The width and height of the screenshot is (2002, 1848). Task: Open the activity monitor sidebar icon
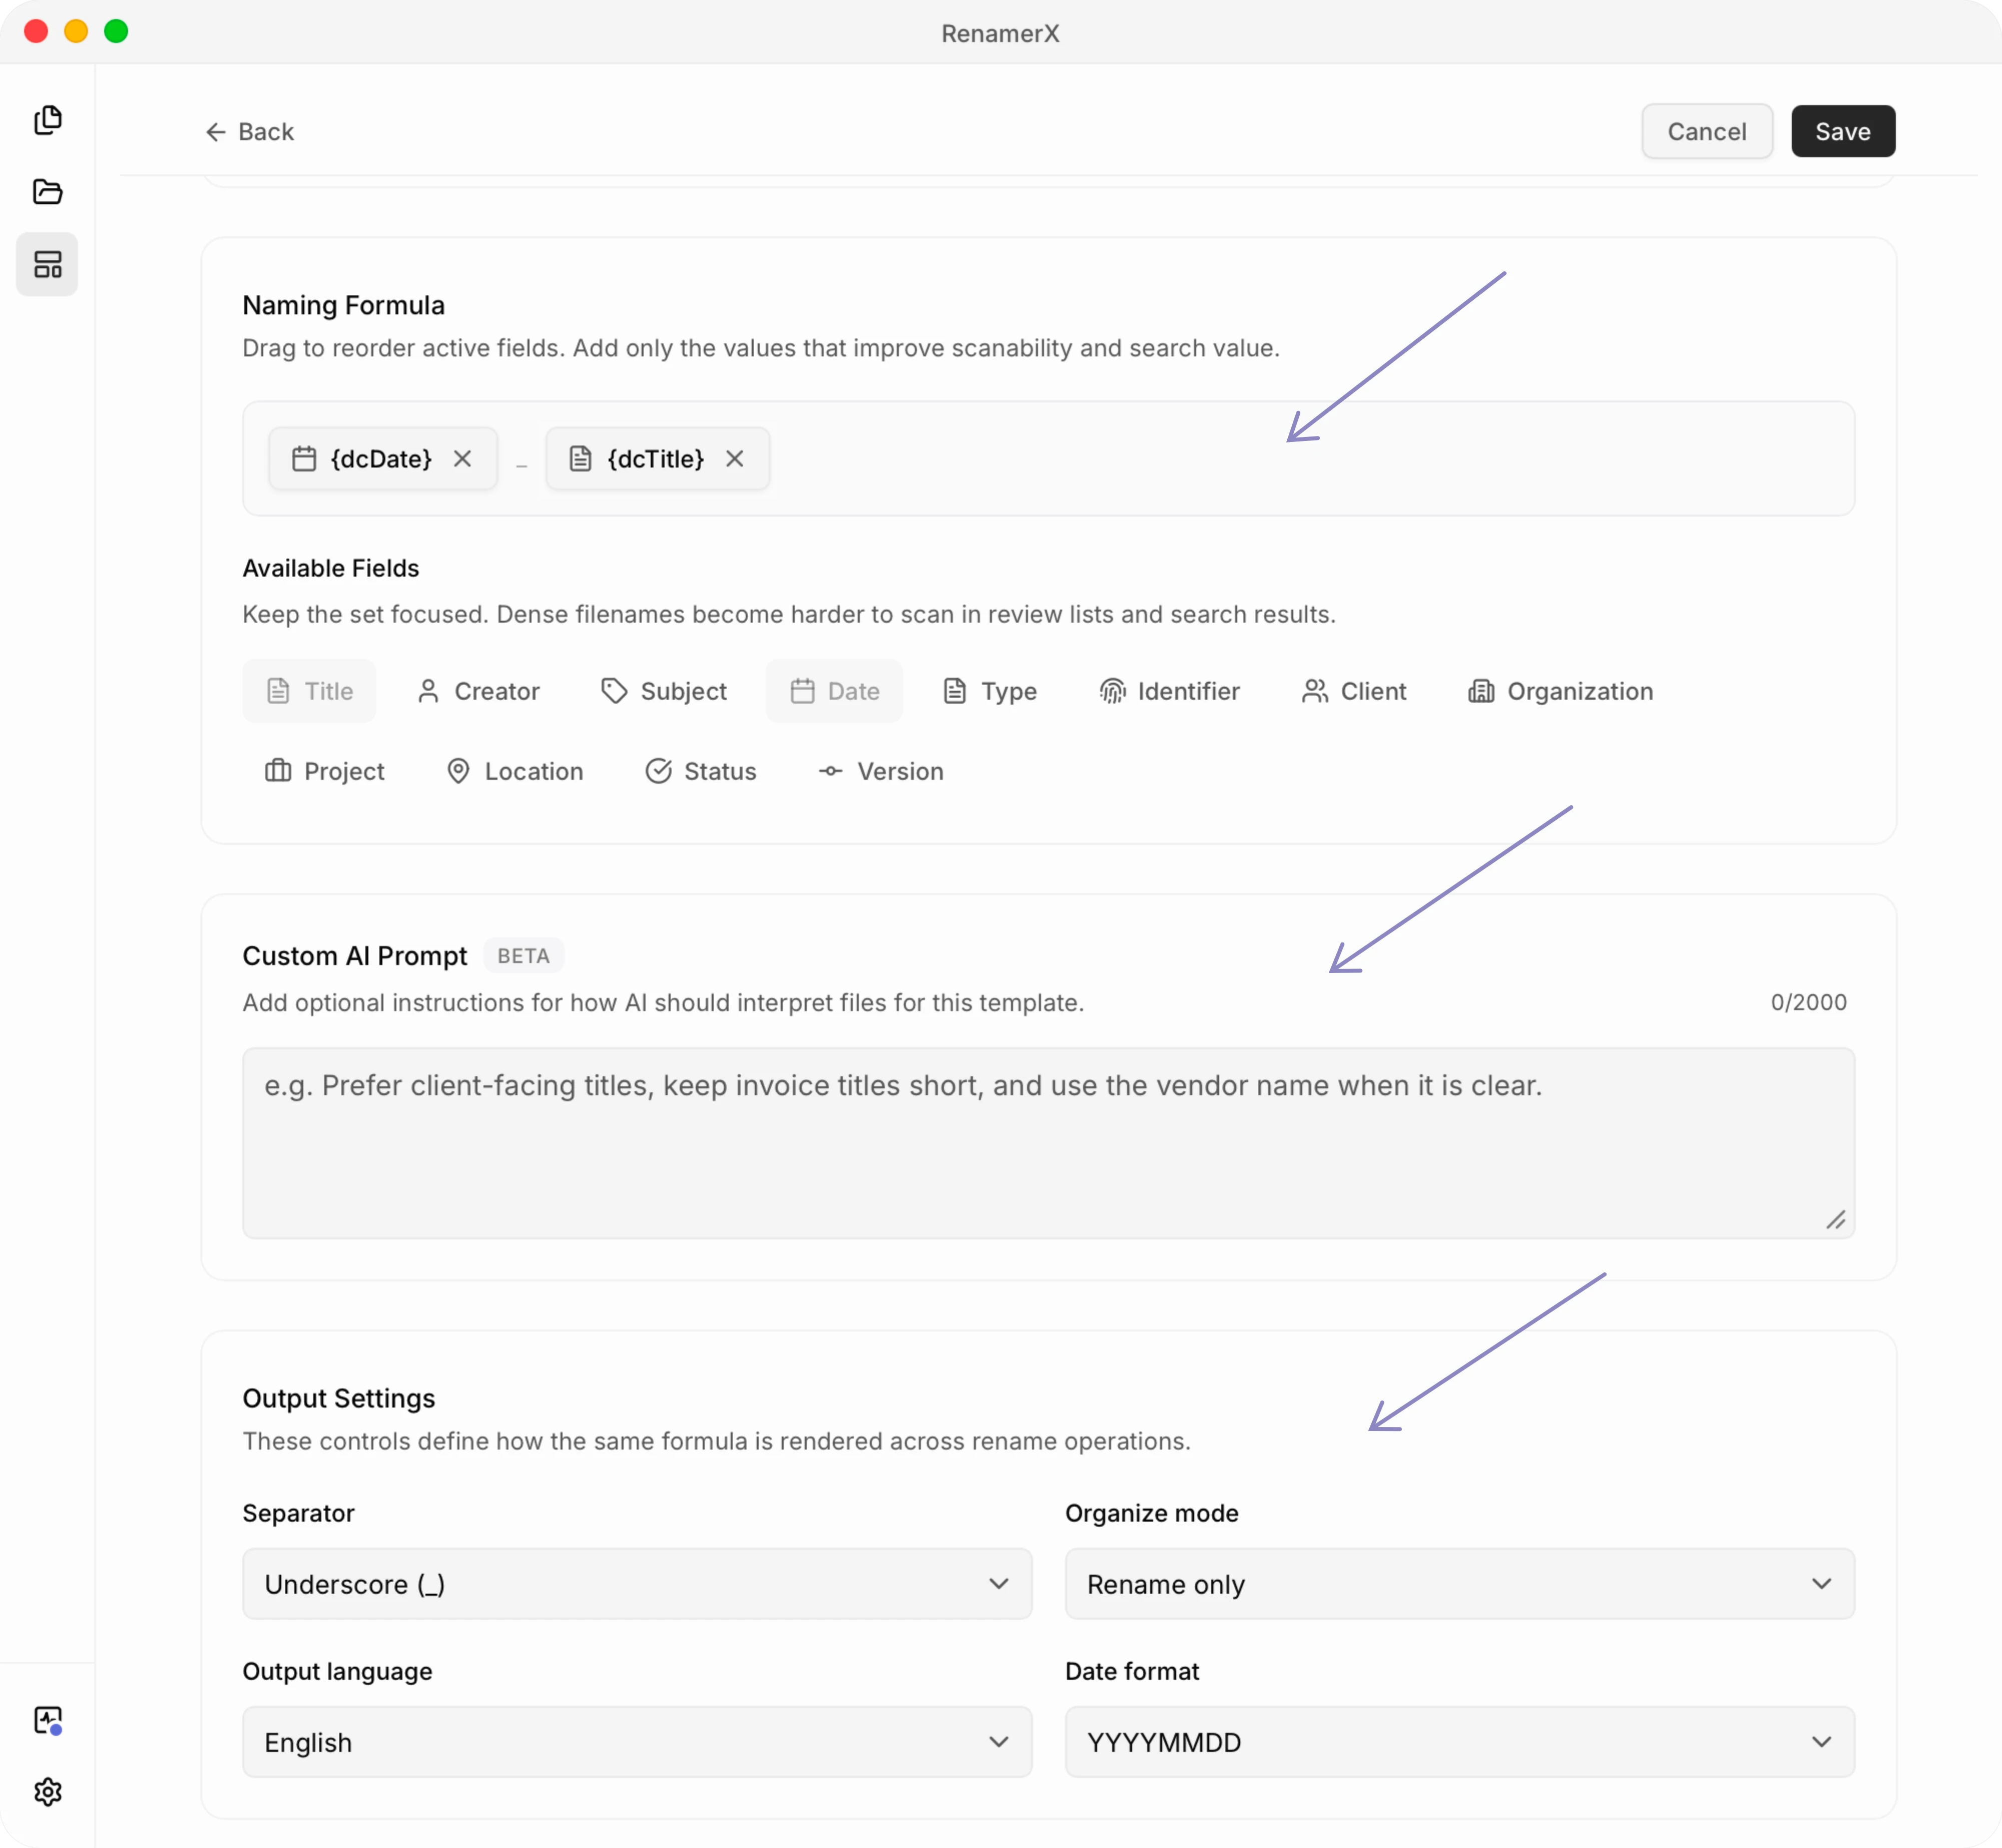(47, 1720)
